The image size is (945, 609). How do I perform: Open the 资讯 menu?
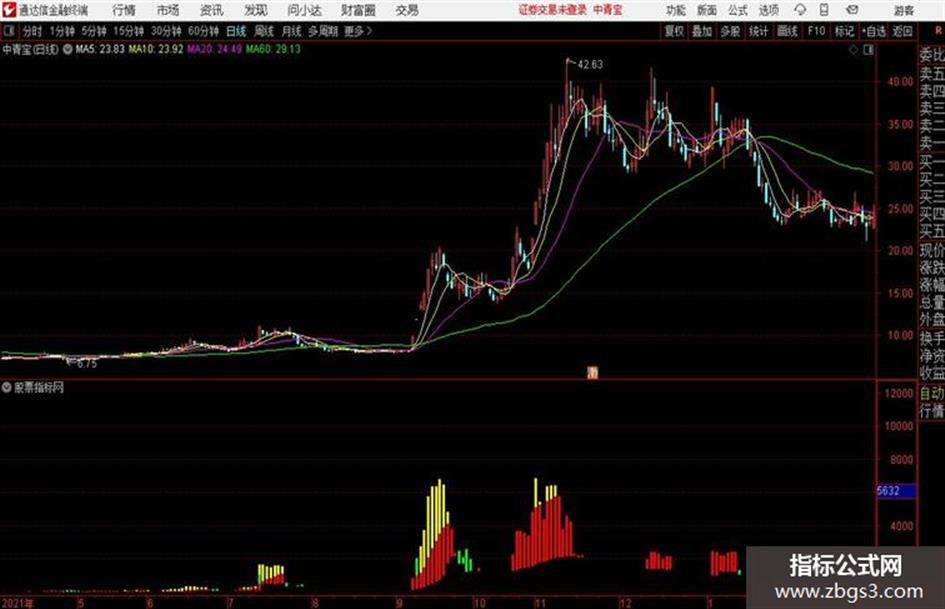(x=212, y=10)
